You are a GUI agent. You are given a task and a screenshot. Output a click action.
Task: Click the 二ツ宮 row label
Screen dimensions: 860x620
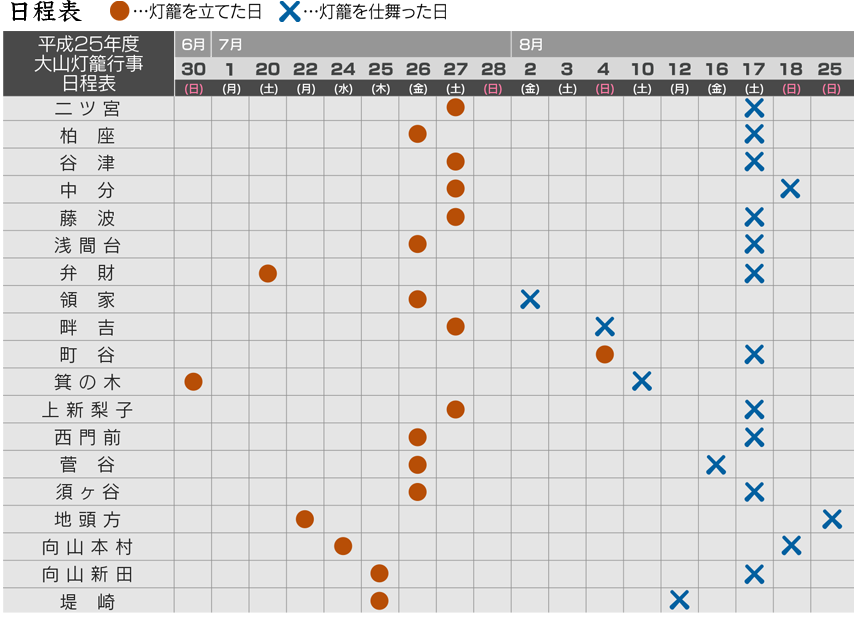[x=88, y=109]
